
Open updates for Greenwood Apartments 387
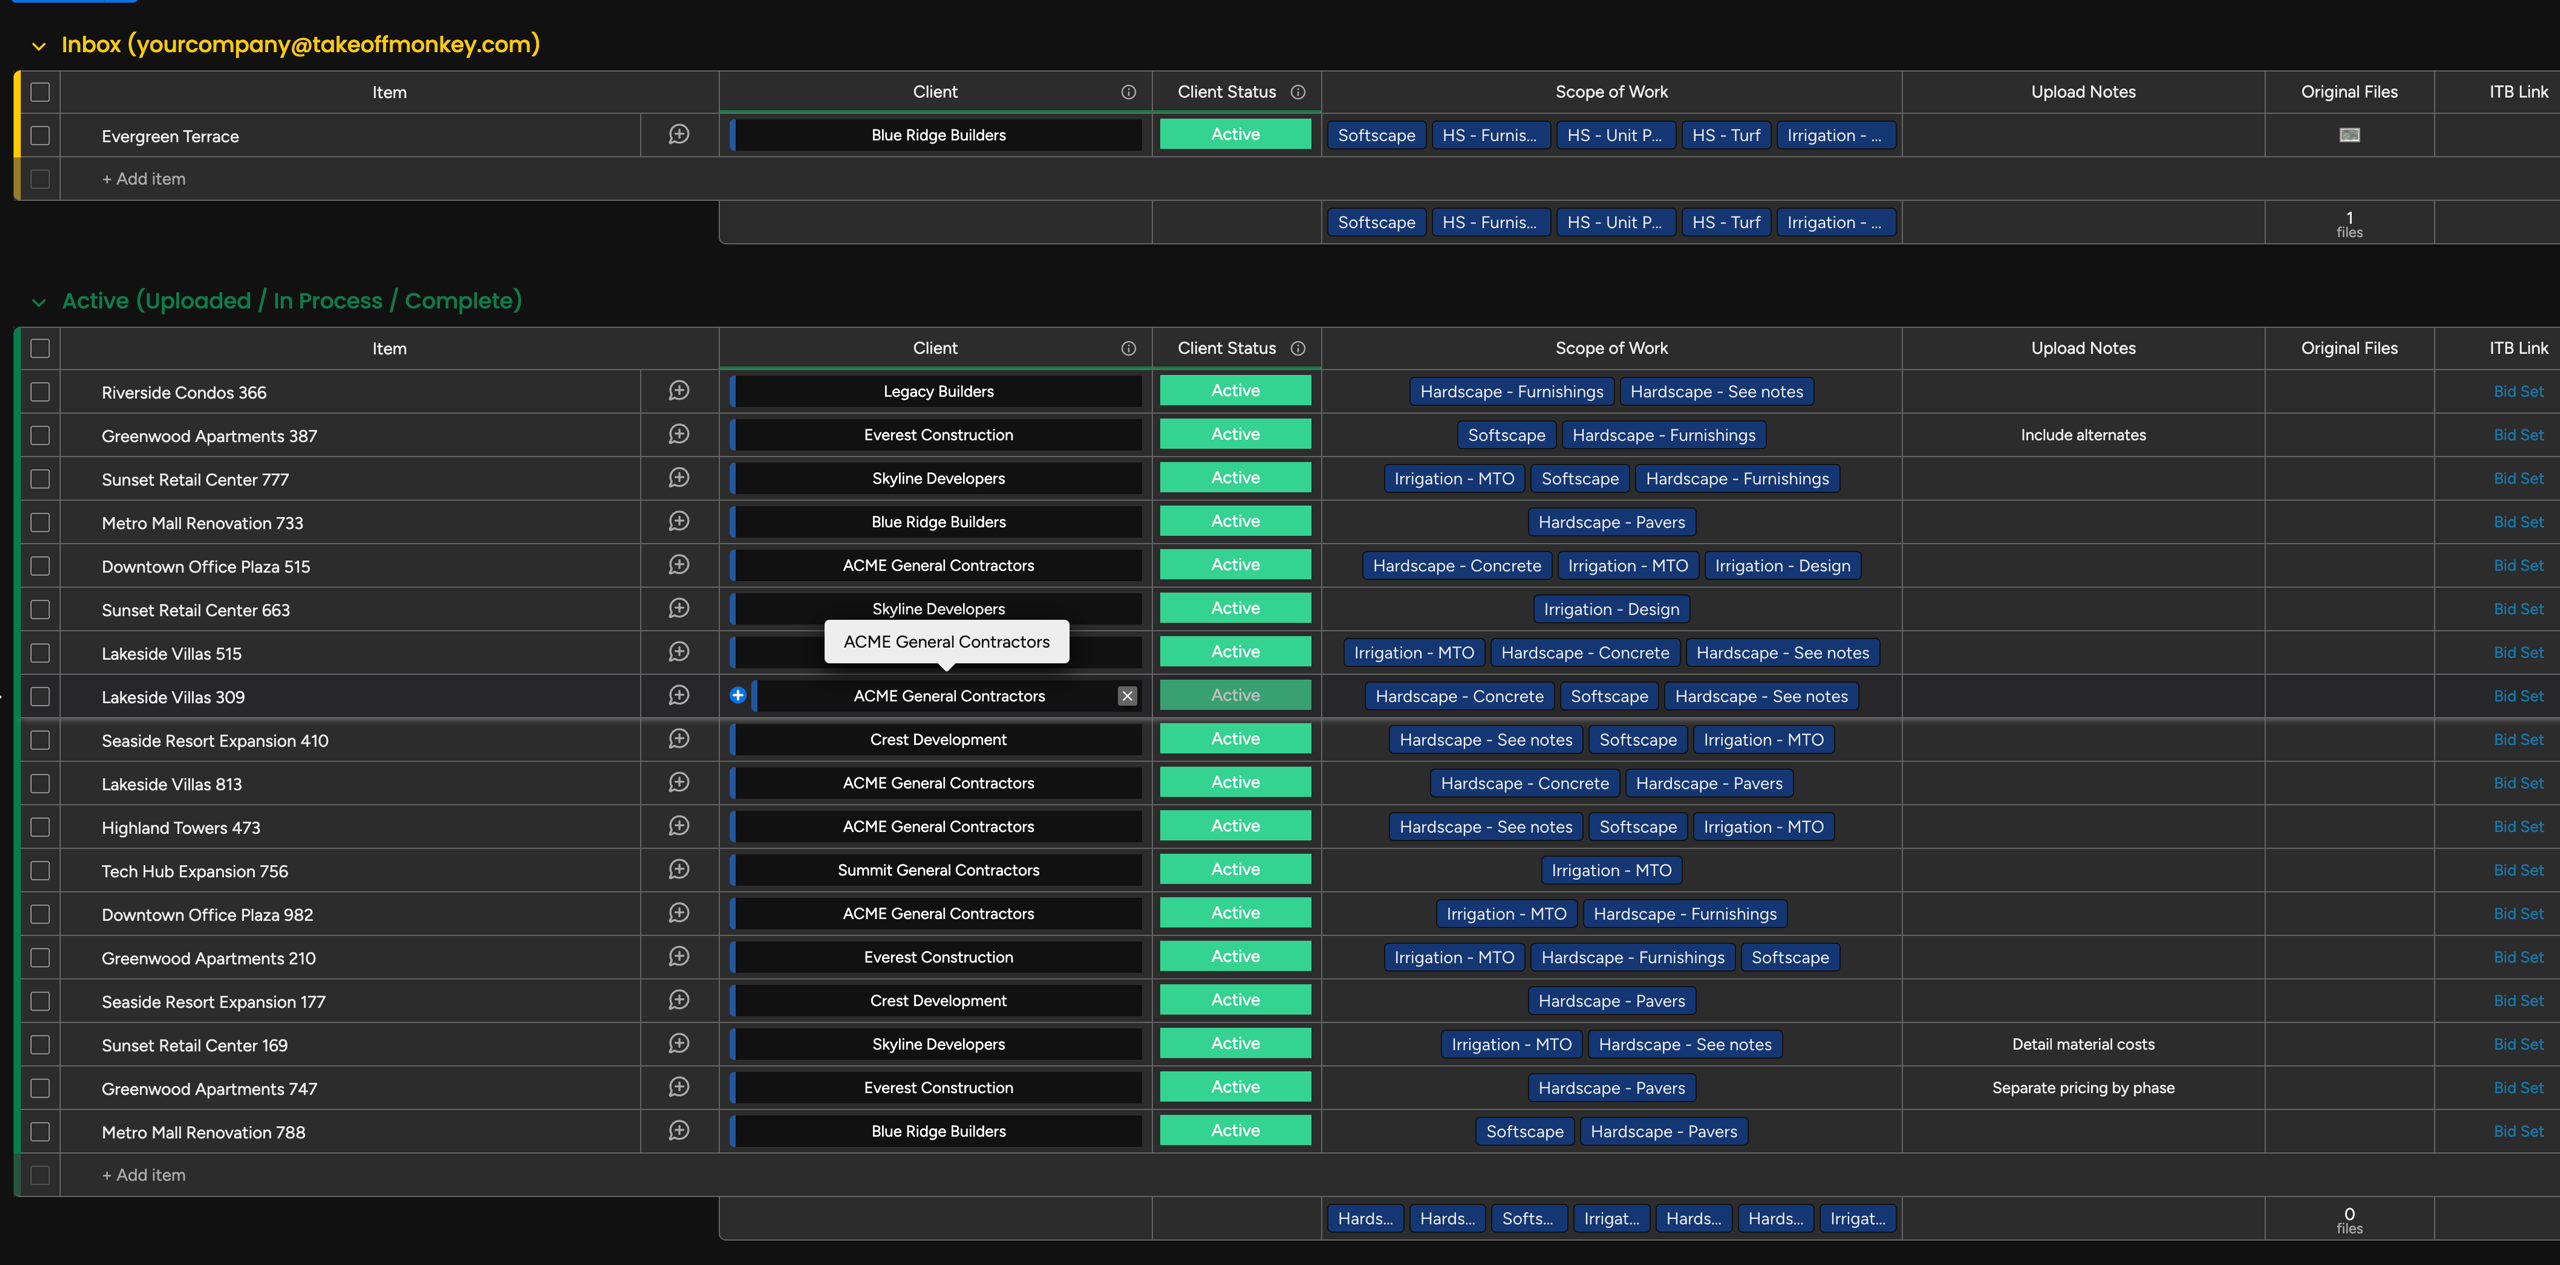679,435
